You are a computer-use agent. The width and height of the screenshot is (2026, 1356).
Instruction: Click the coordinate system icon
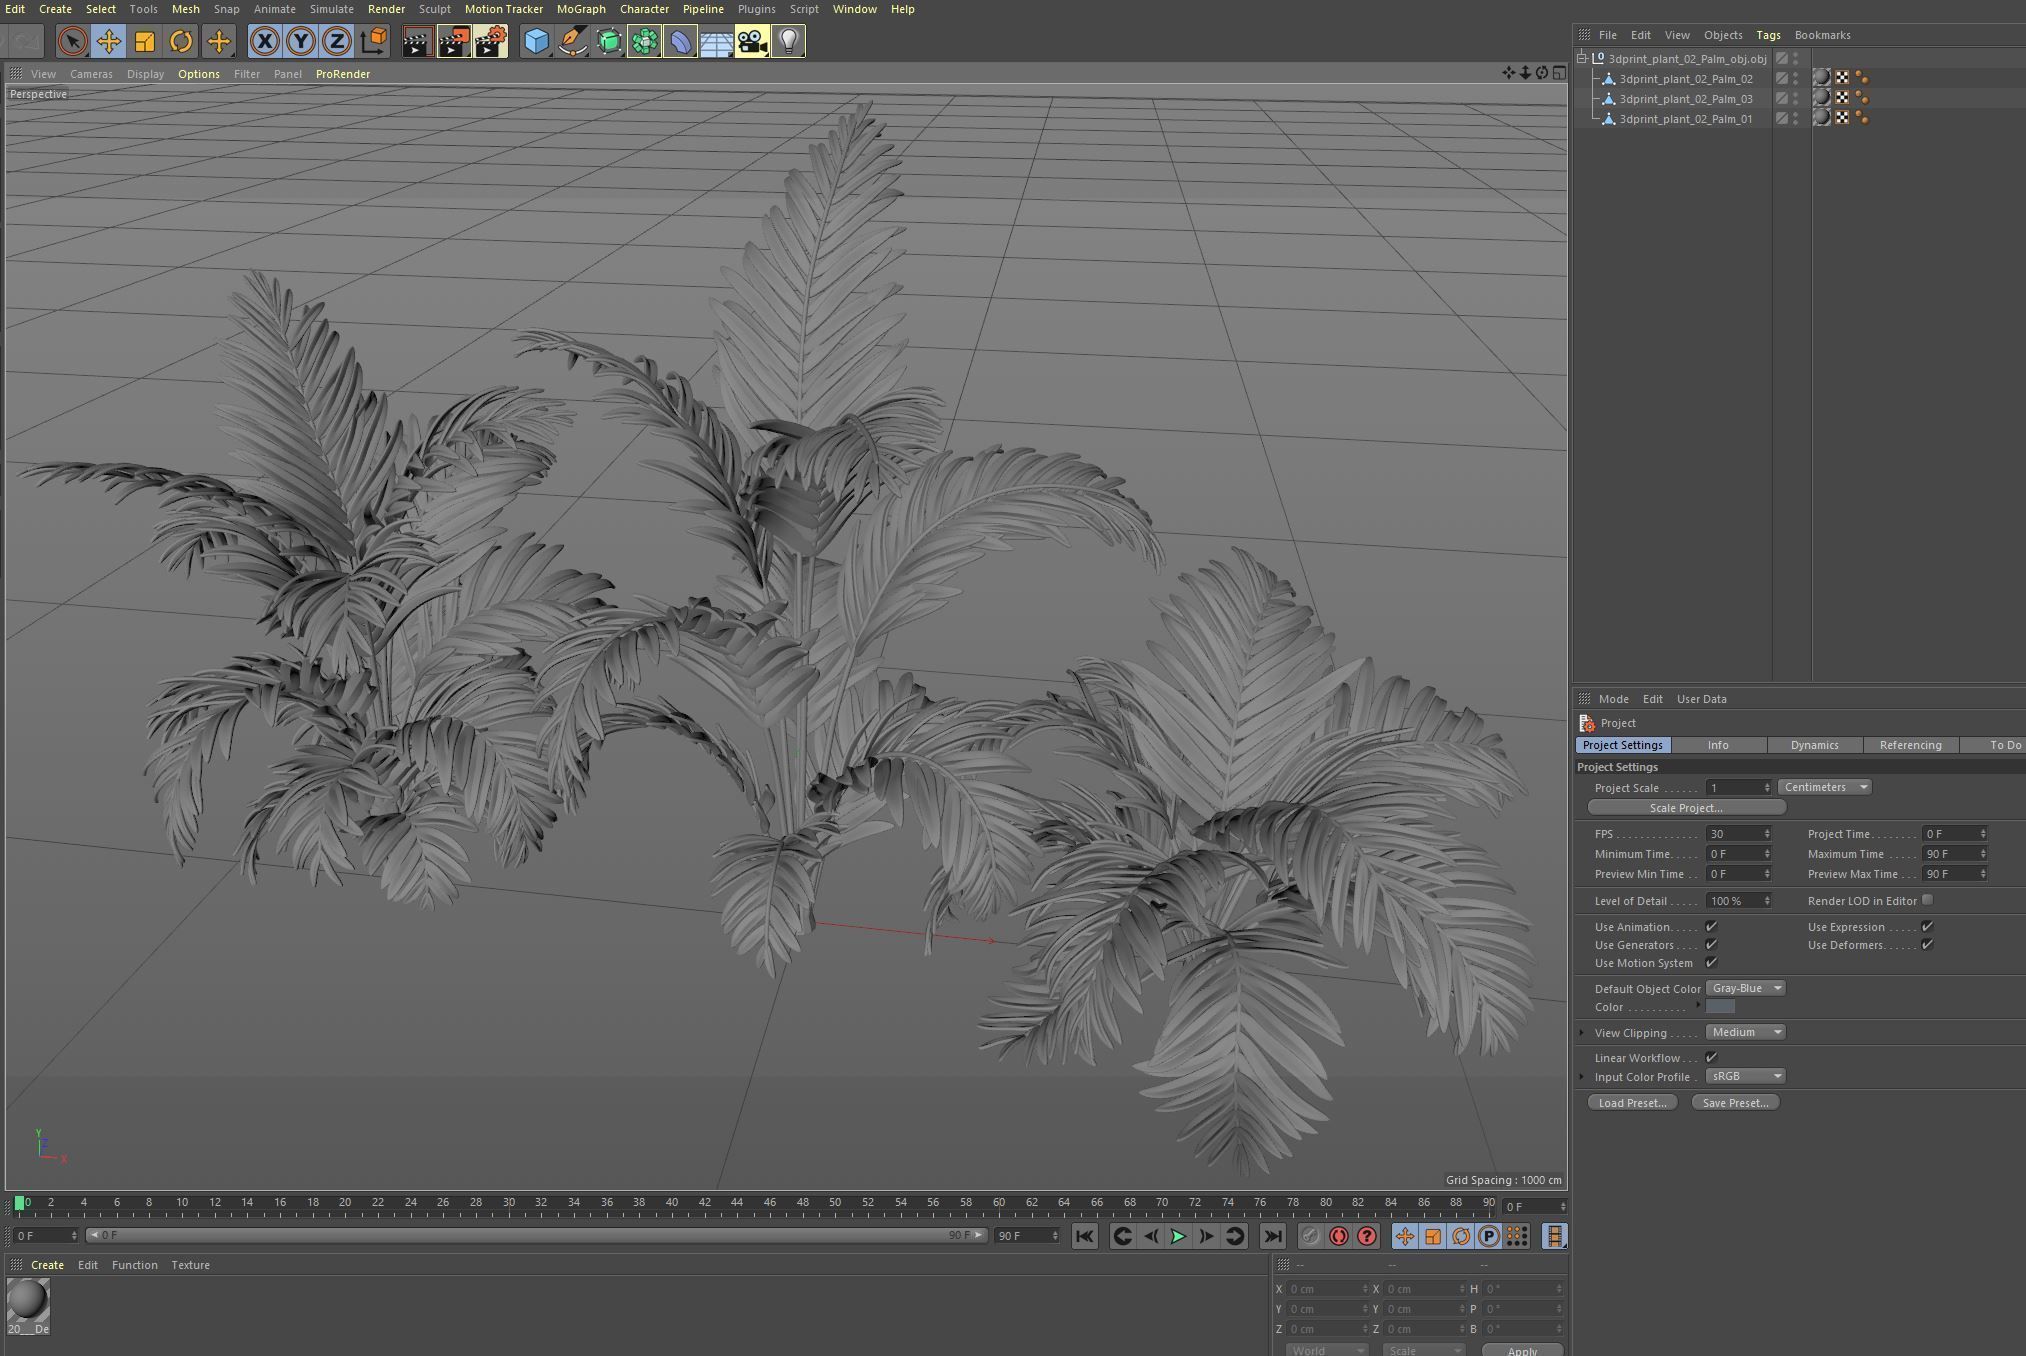point(373,41)
